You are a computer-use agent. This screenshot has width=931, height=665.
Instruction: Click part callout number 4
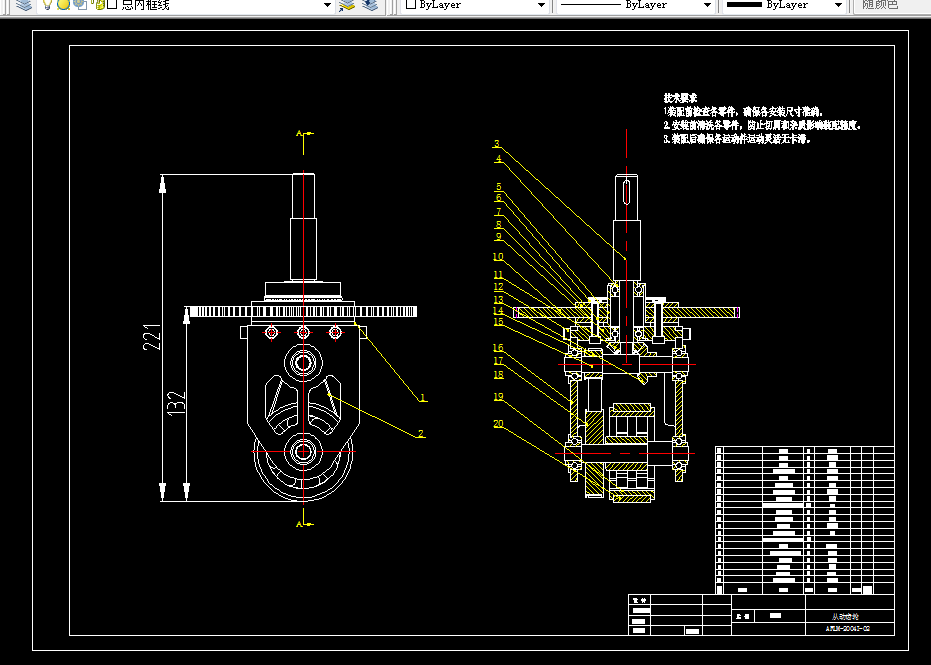click(x=498, y=159)
